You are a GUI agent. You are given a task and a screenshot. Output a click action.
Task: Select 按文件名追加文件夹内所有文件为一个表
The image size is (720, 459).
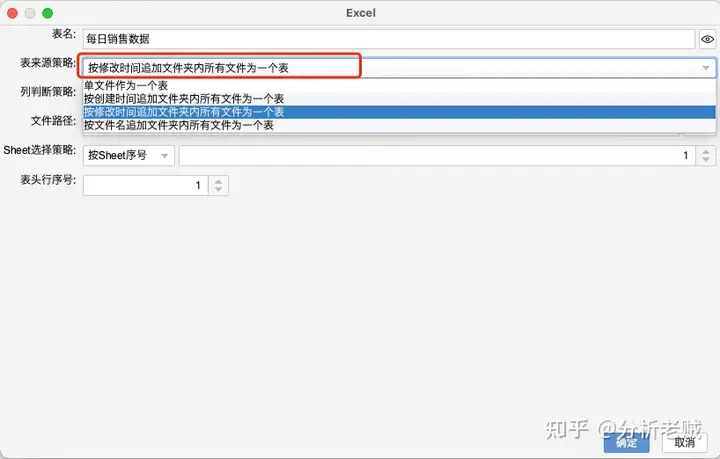pyautogui.click(x=399, y=125)
